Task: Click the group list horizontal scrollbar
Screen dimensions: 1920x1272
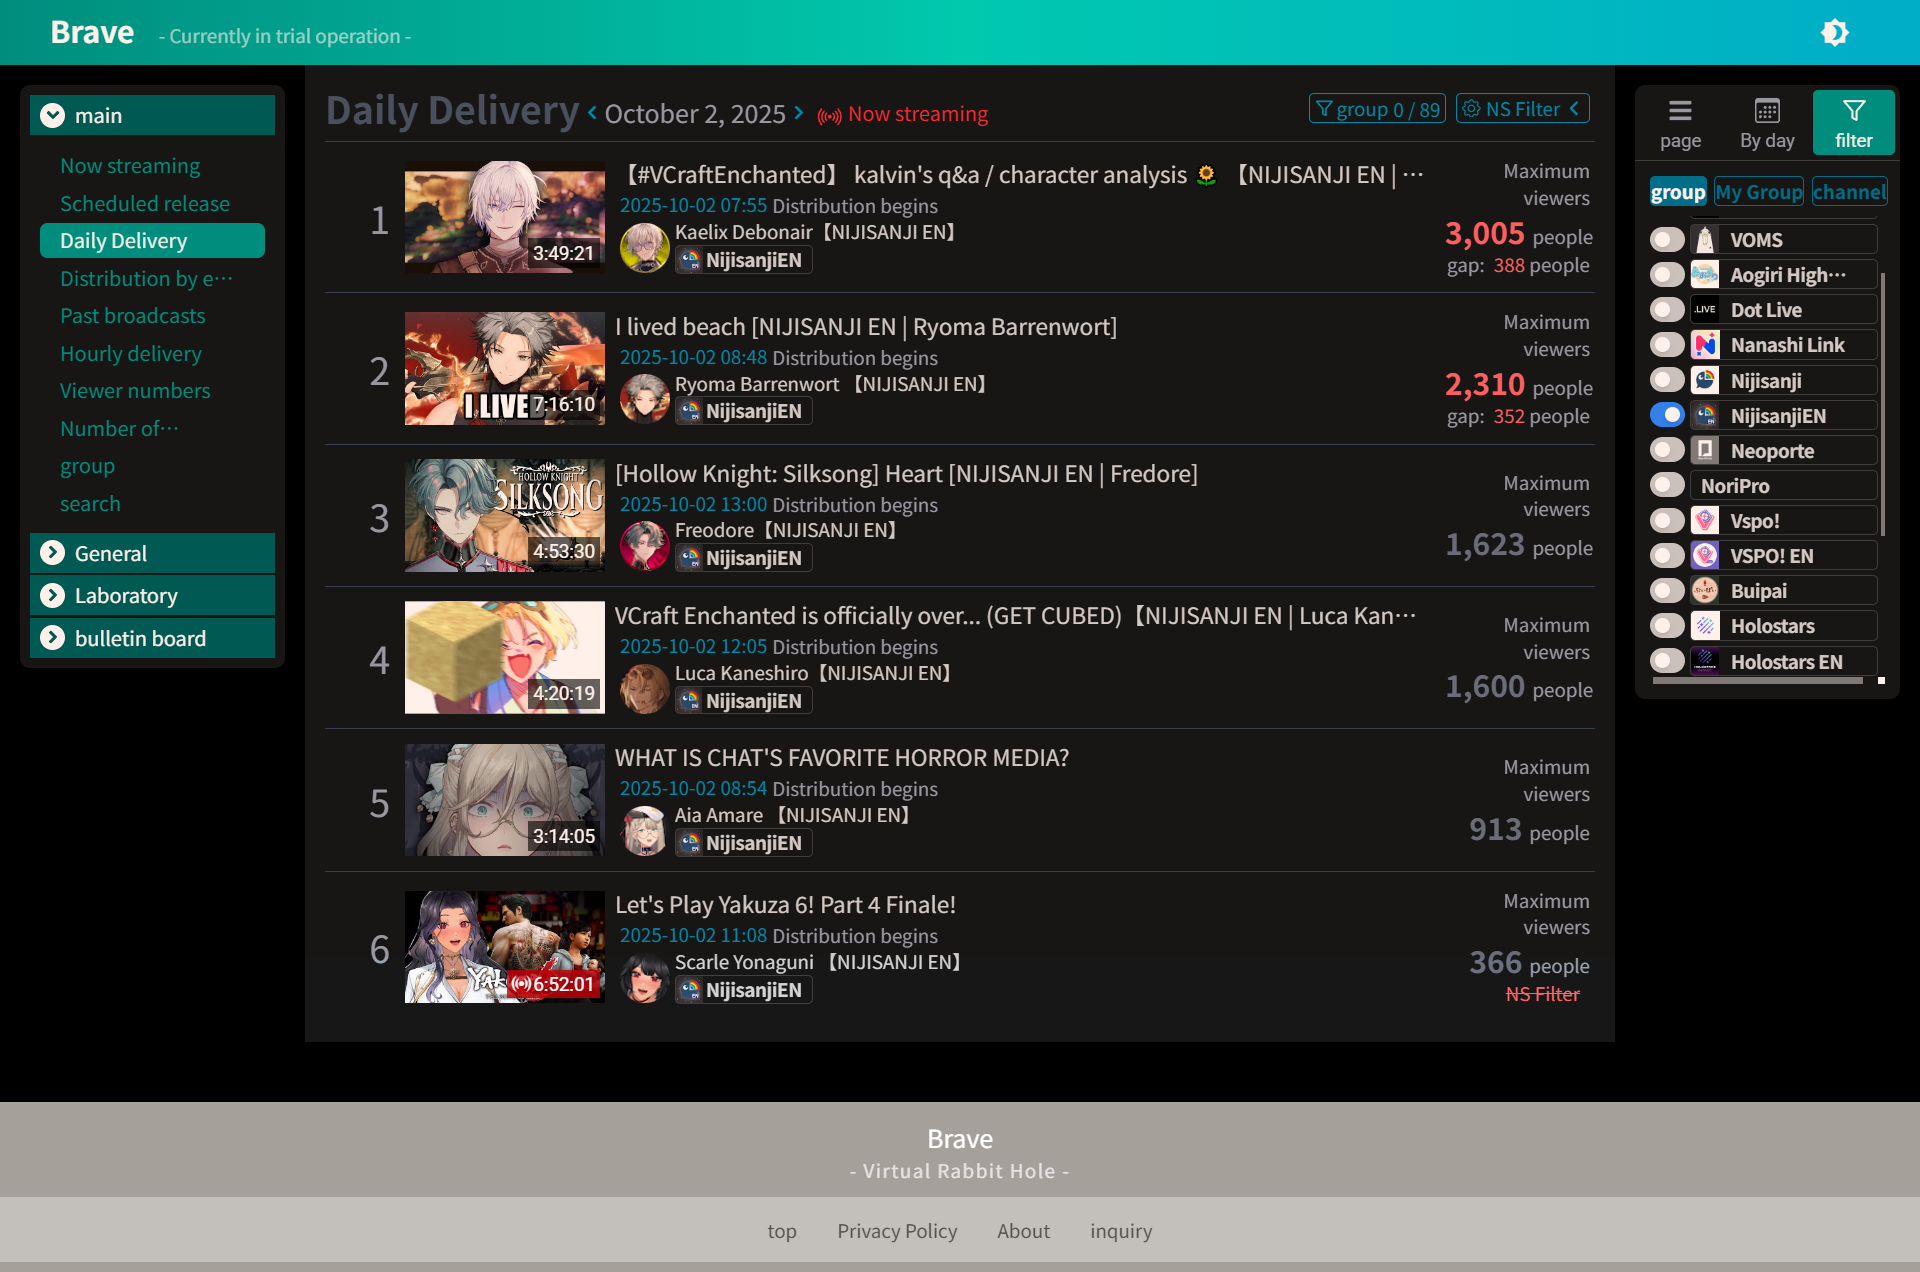Action: pyautogui.click(x=1757, y=680)
